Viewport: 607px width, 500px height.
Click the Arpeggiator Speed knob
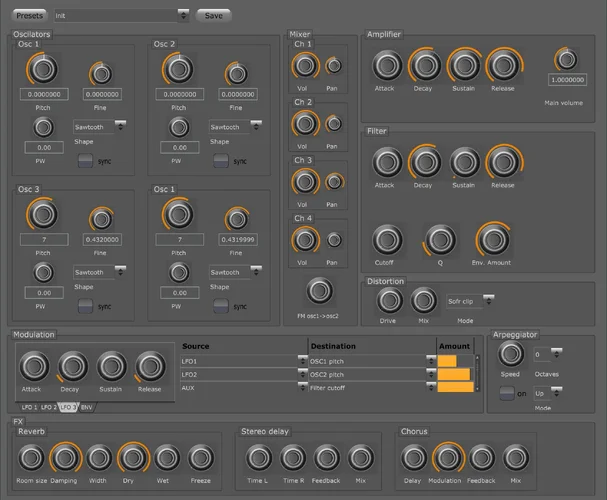pyautogui.click(x=511, y=353)
